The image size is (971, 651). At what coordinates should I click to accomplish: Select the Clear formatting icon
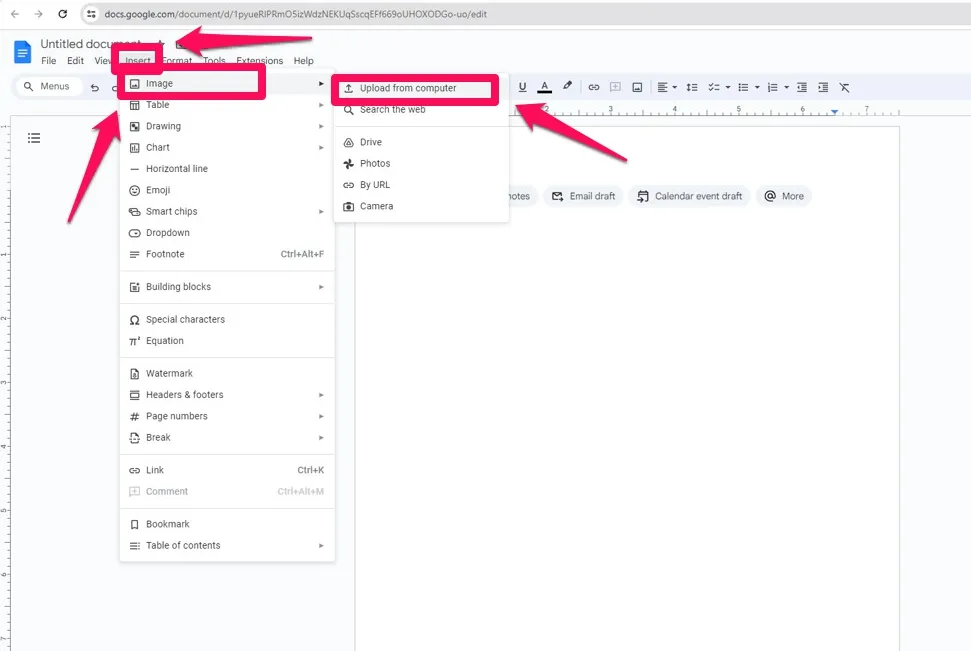pyautogui.click(x=843, y=87)
